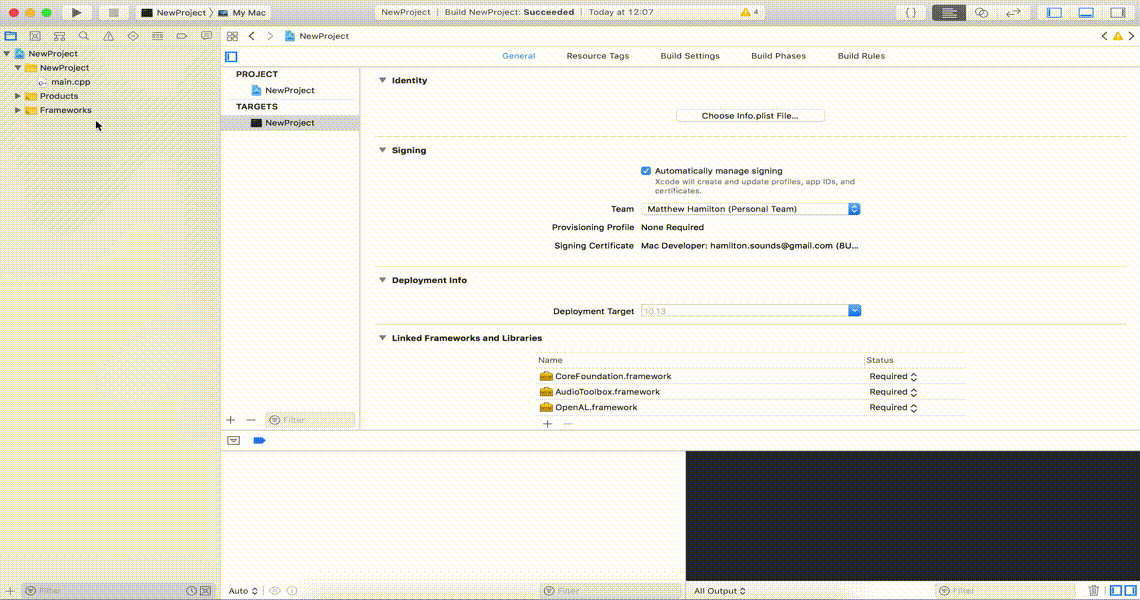Screen dimensions: 1140x600
Task: Select NewProject under TARGETS
Action: pos(290,123)
